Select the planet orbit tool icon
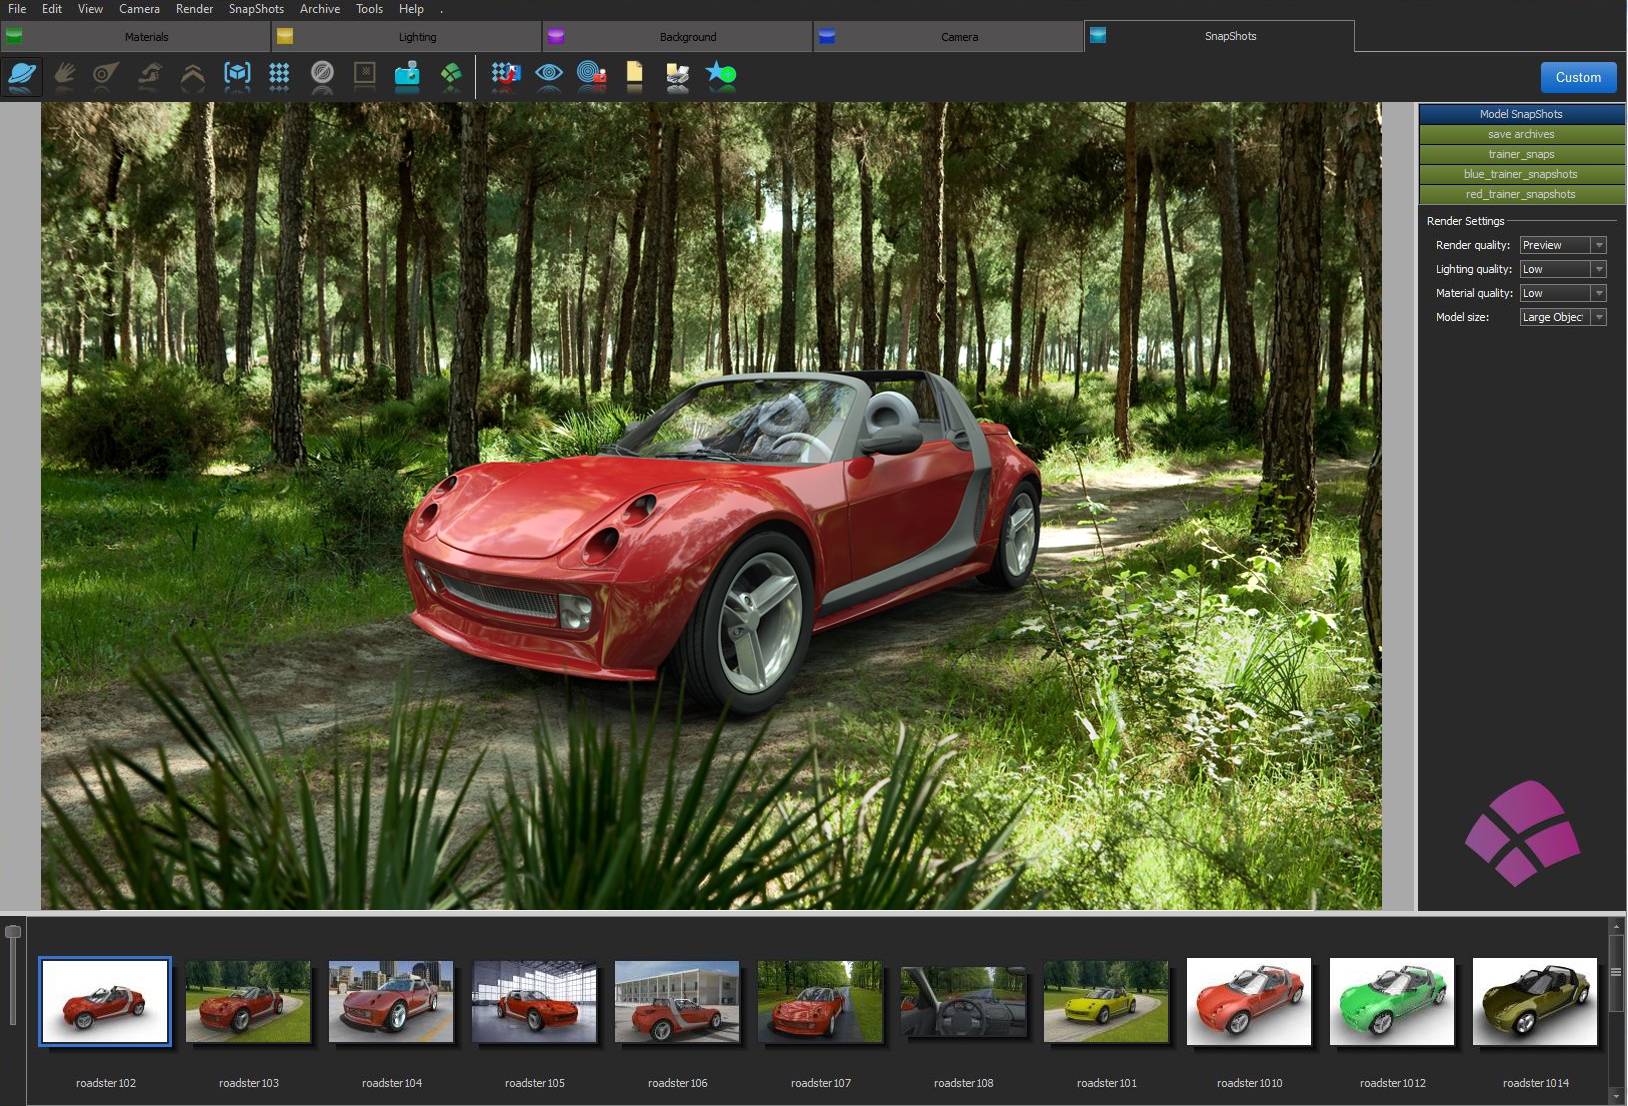 (22, 75)
